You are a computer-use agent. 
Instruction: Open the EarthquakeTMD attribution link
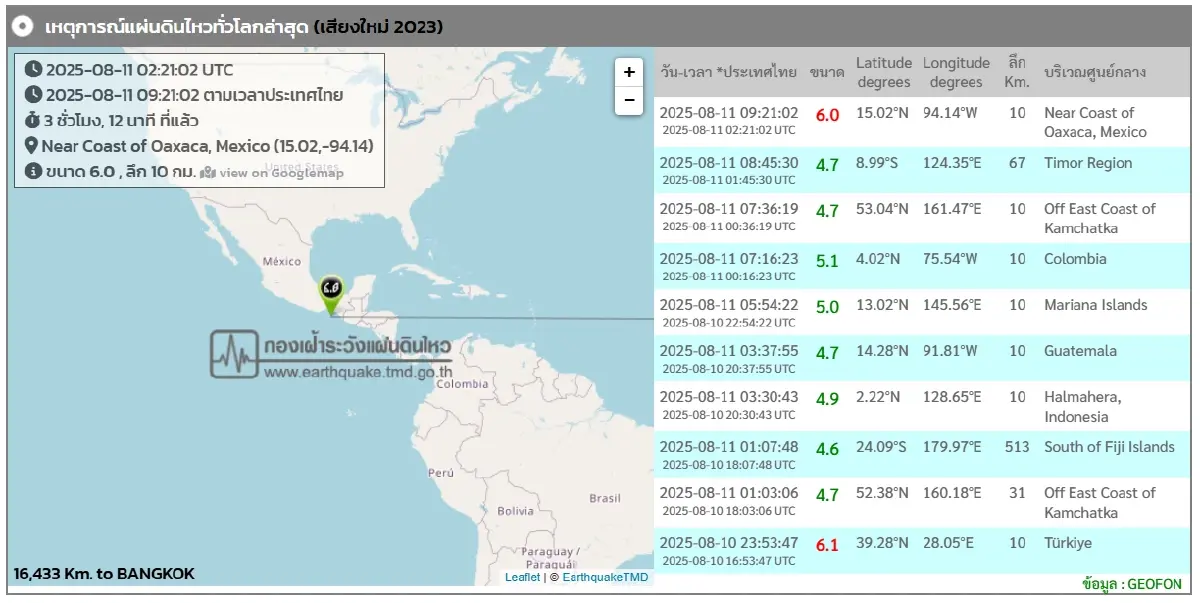(604, 577)
